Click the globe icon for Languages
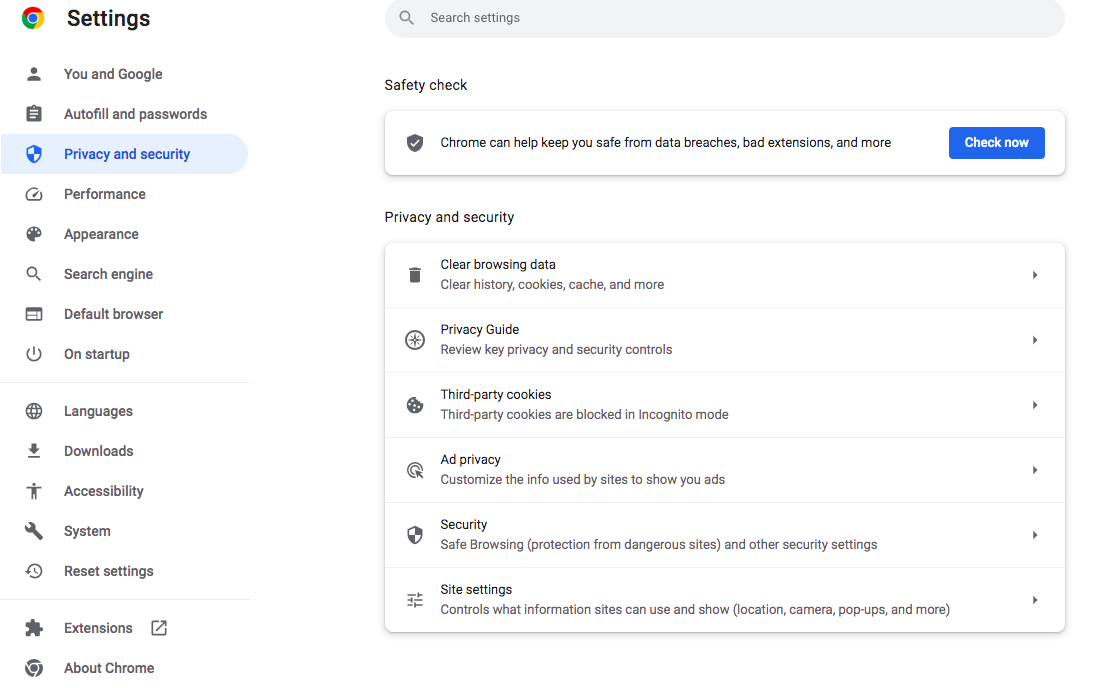This screenshot has width=1104, height=688. pyautogui.click(x=34, y=411)
